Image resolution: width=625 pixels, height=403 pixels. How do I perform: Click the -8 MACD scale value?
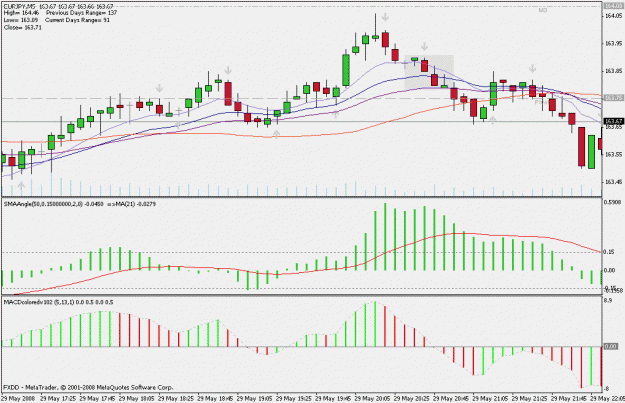click(607, 389)
